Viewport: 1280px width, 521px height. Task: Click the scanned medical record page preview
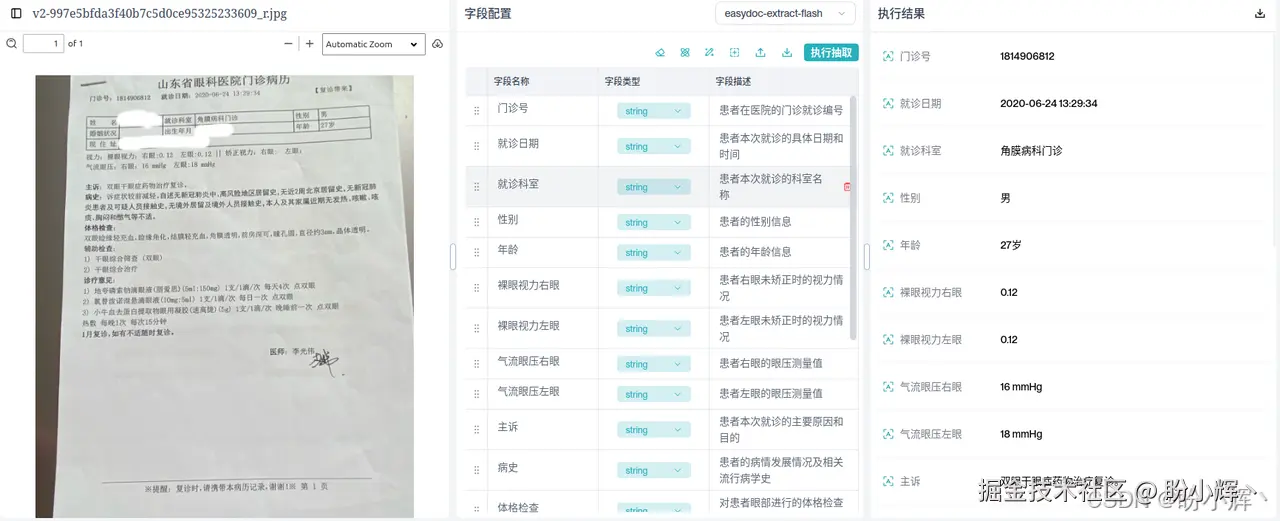(x=224, y=296)
